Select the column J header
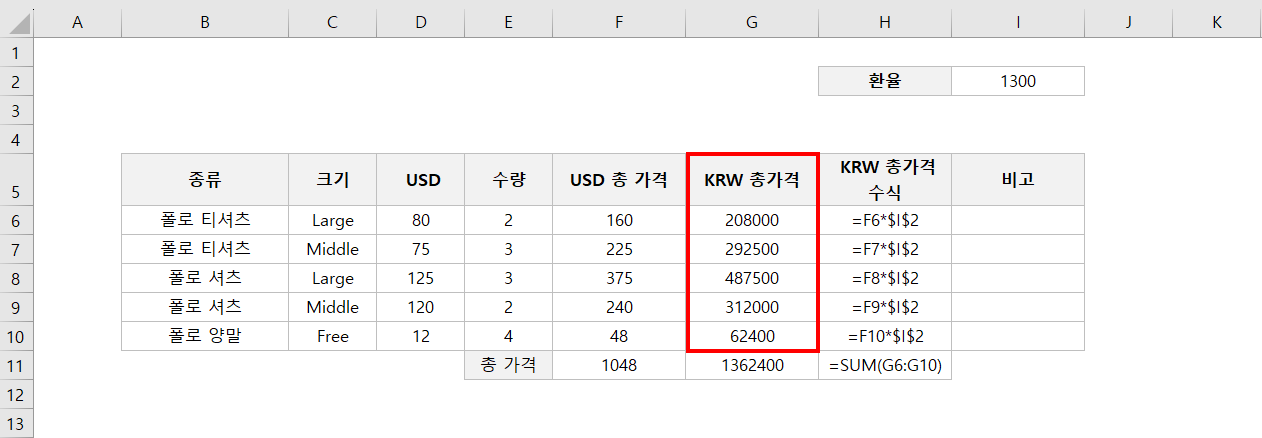 coord(1128,21)
